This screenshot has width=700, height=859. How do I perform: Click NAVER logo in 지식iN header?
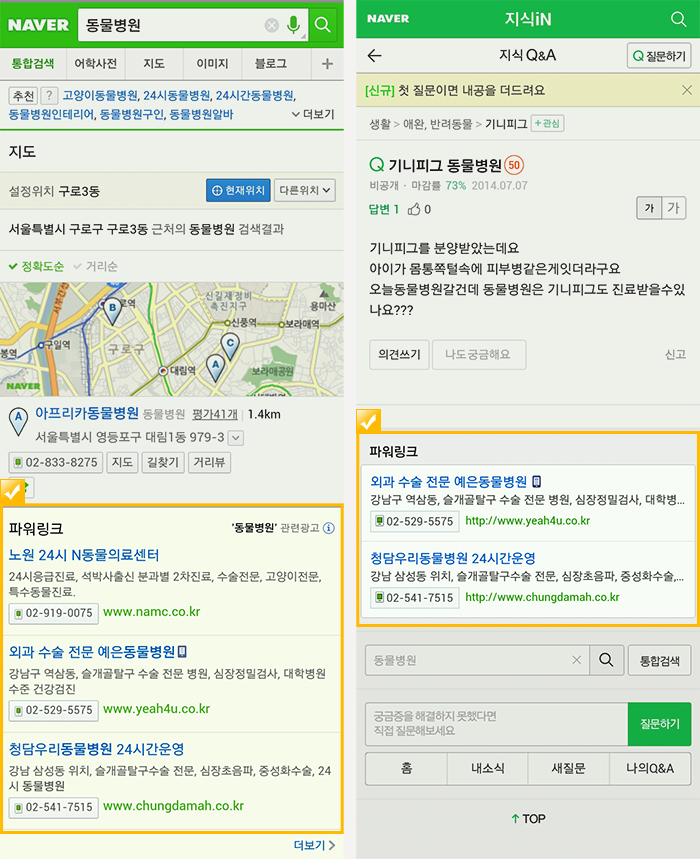tap(388, 19)
